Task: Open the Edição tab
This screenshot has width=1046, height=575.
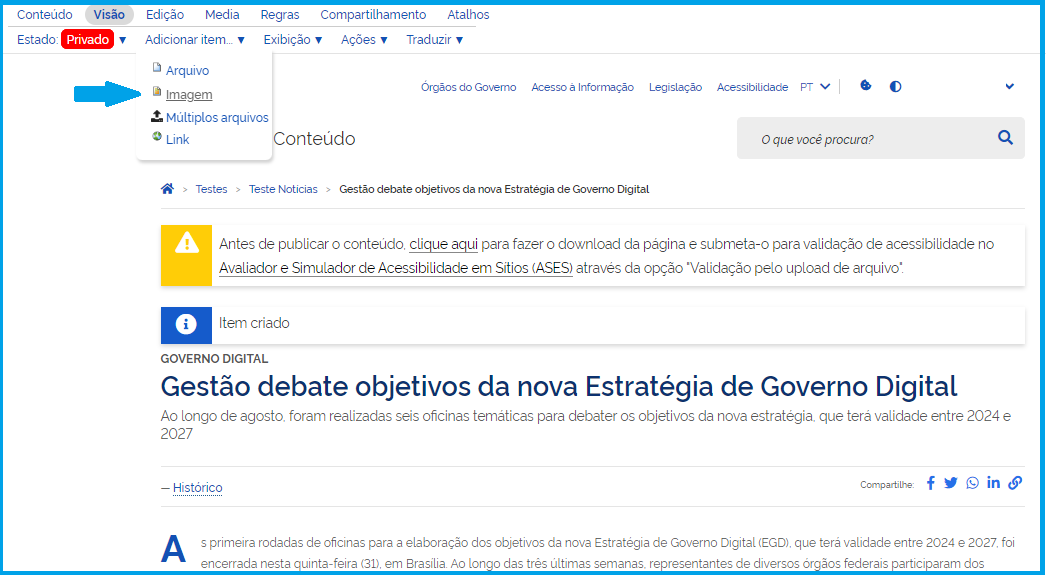Action: (x=165, y=15)
